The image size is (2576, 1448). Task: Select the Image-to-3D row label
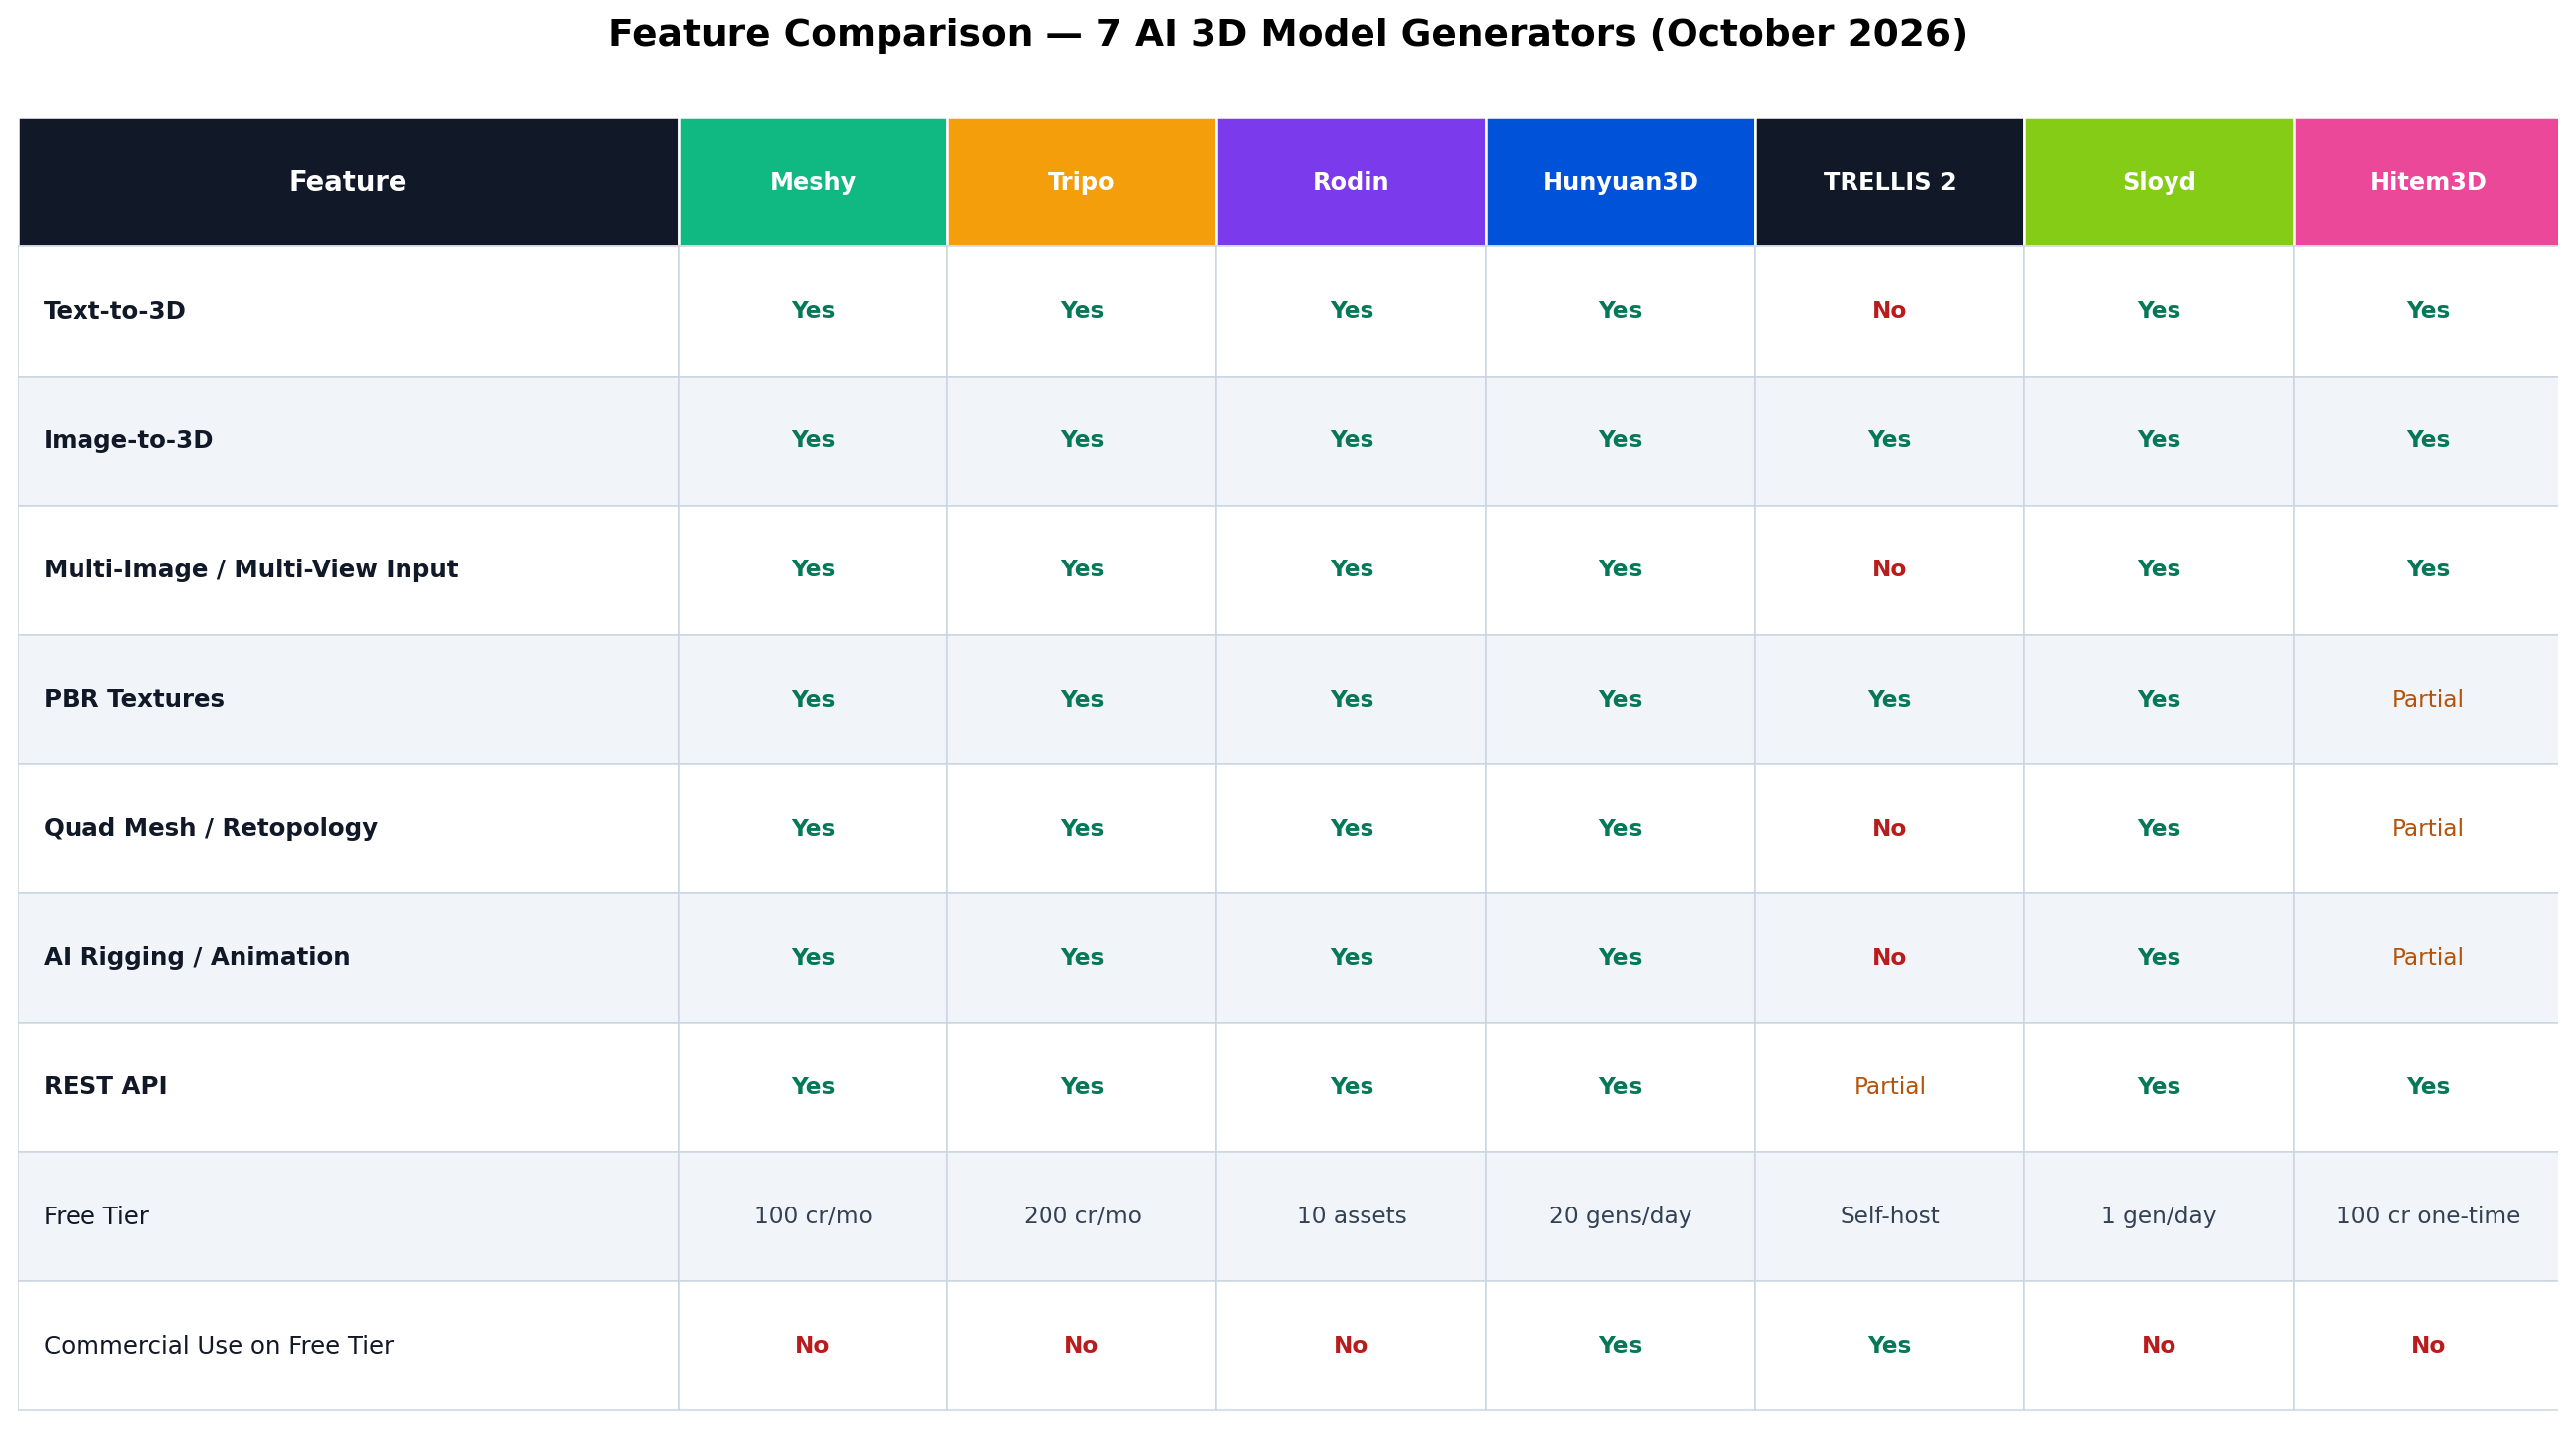click(x=128, y=440)
